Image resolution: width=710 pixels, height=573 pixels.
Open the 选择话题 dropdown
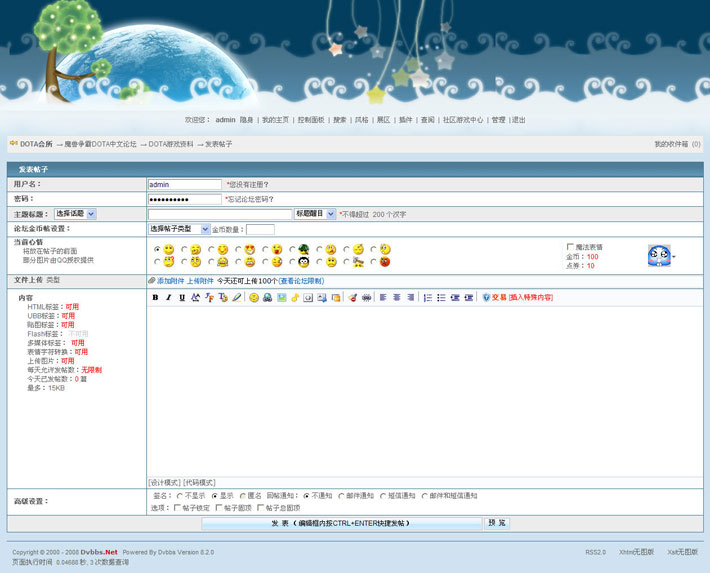pyautogui.click(x=75, y=214)
